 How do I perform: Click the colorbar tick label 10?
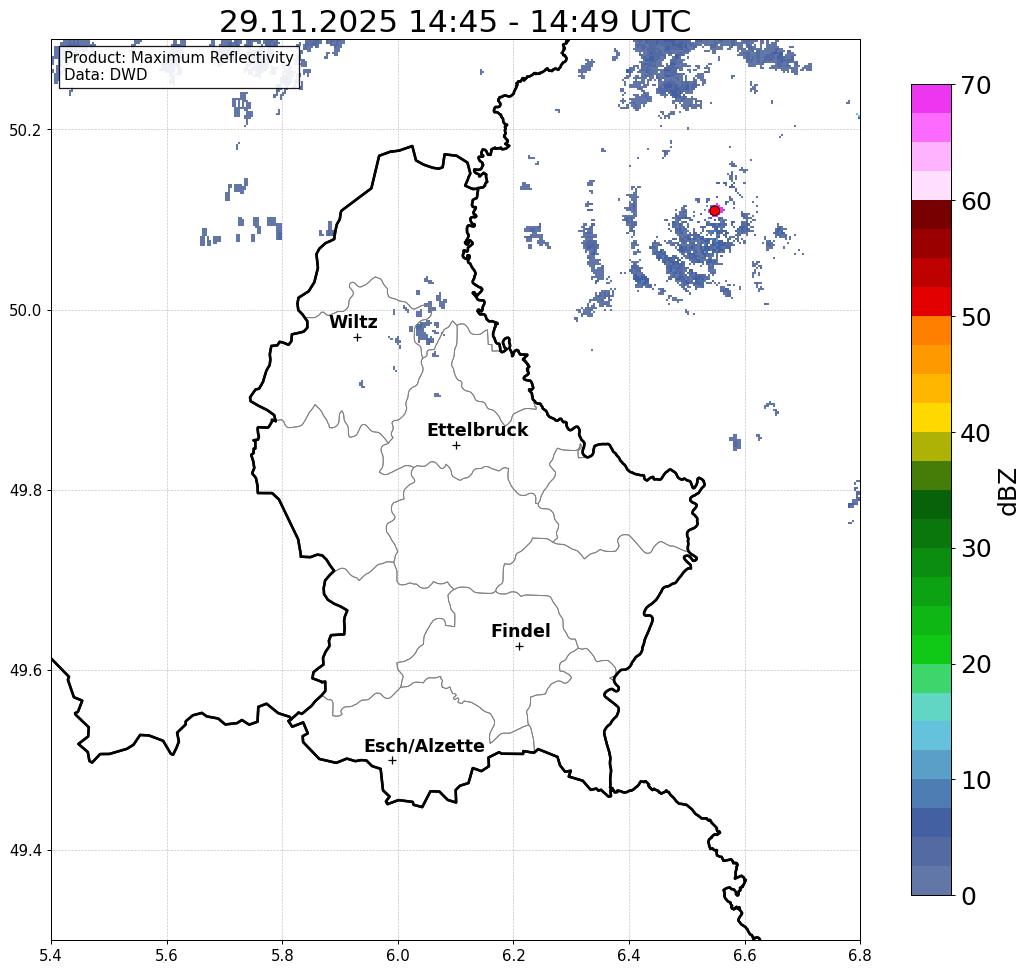point(976,780)
